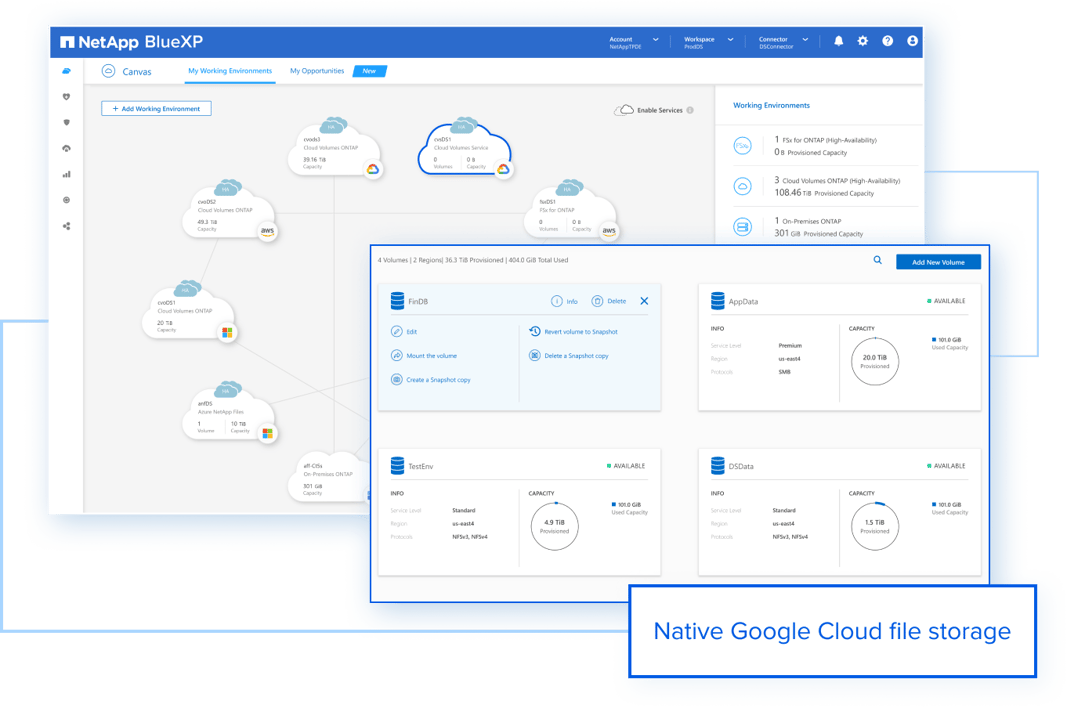Click the Add New Volume button
This screenshot has height=708, width=1067.
click(x=938, y=262)
